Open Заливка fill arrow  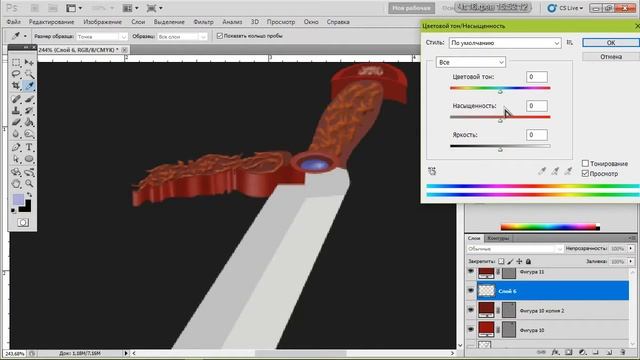coord(631,261)
